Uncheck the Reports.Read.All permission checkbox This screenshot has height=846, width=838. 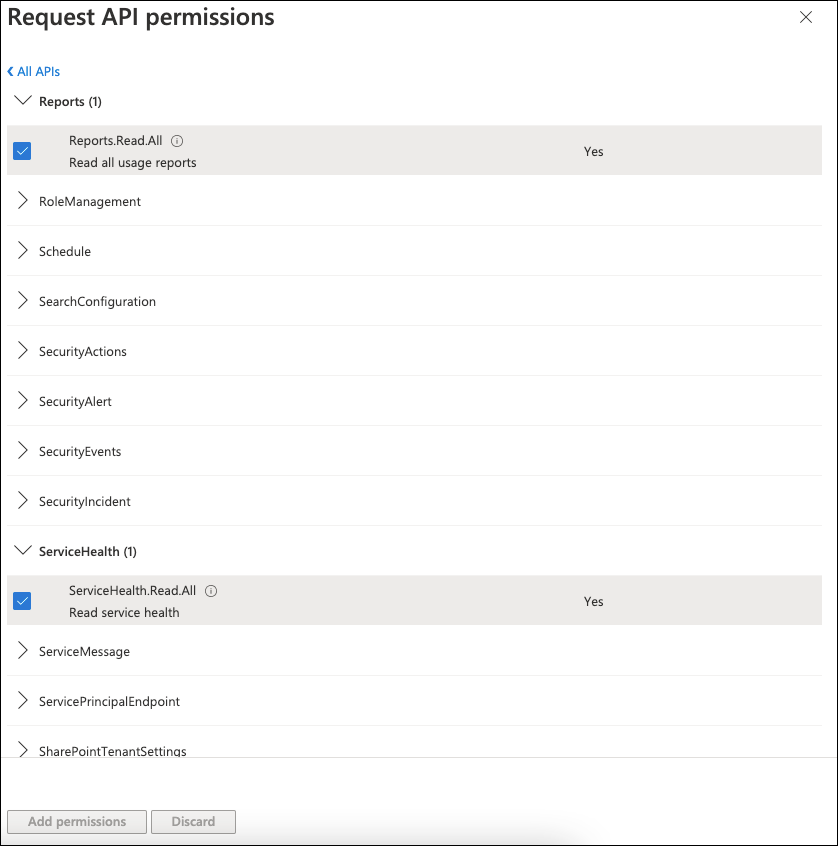coord(22,151)
